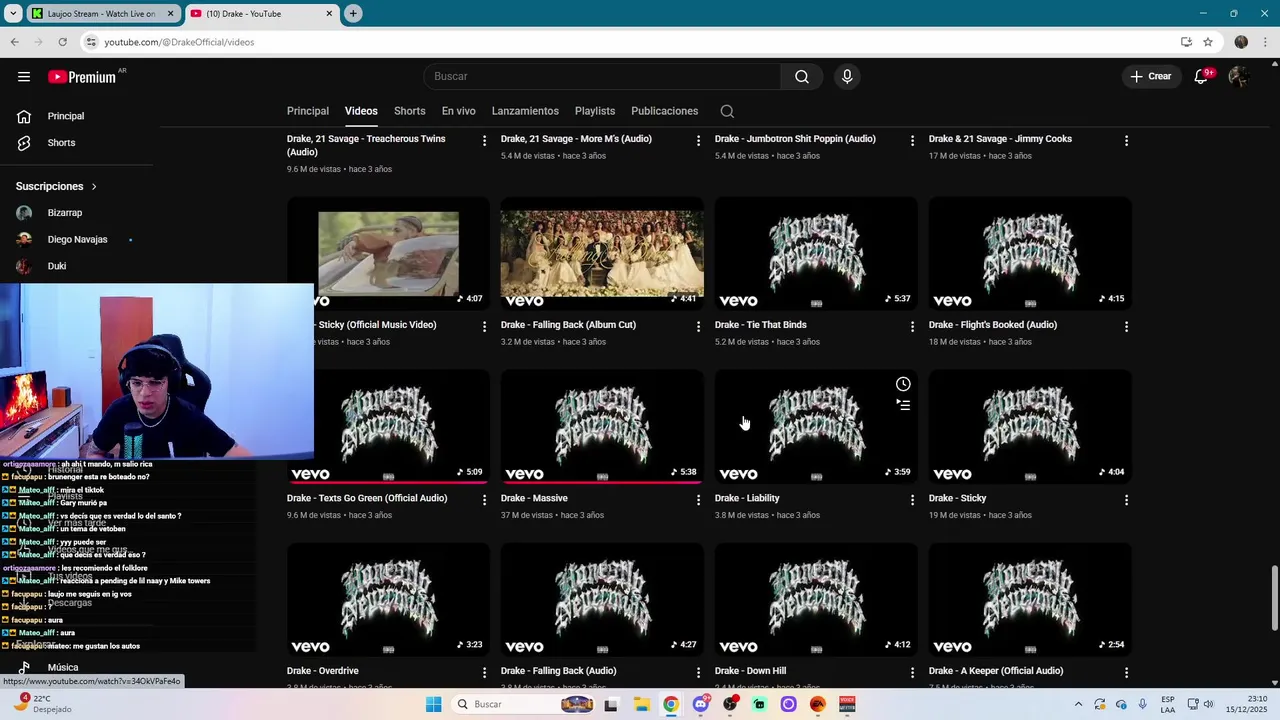
Task: Open Discord from the taskbar
Action: pos(701,704)
